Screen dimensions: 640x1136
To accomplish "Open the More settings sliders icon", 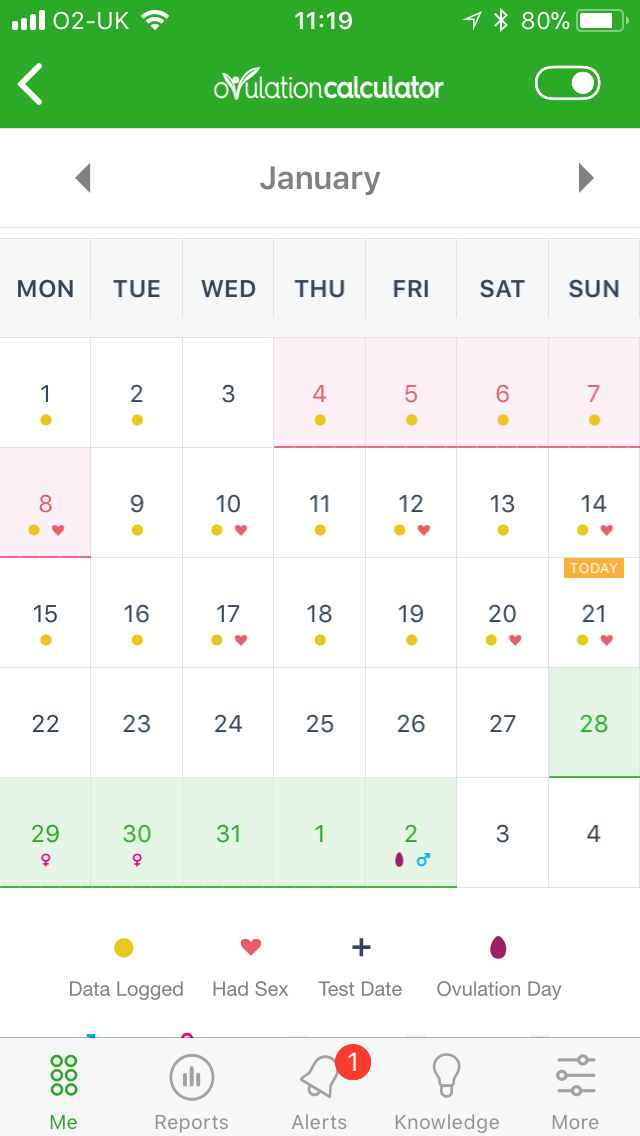I will [575, 1093].
